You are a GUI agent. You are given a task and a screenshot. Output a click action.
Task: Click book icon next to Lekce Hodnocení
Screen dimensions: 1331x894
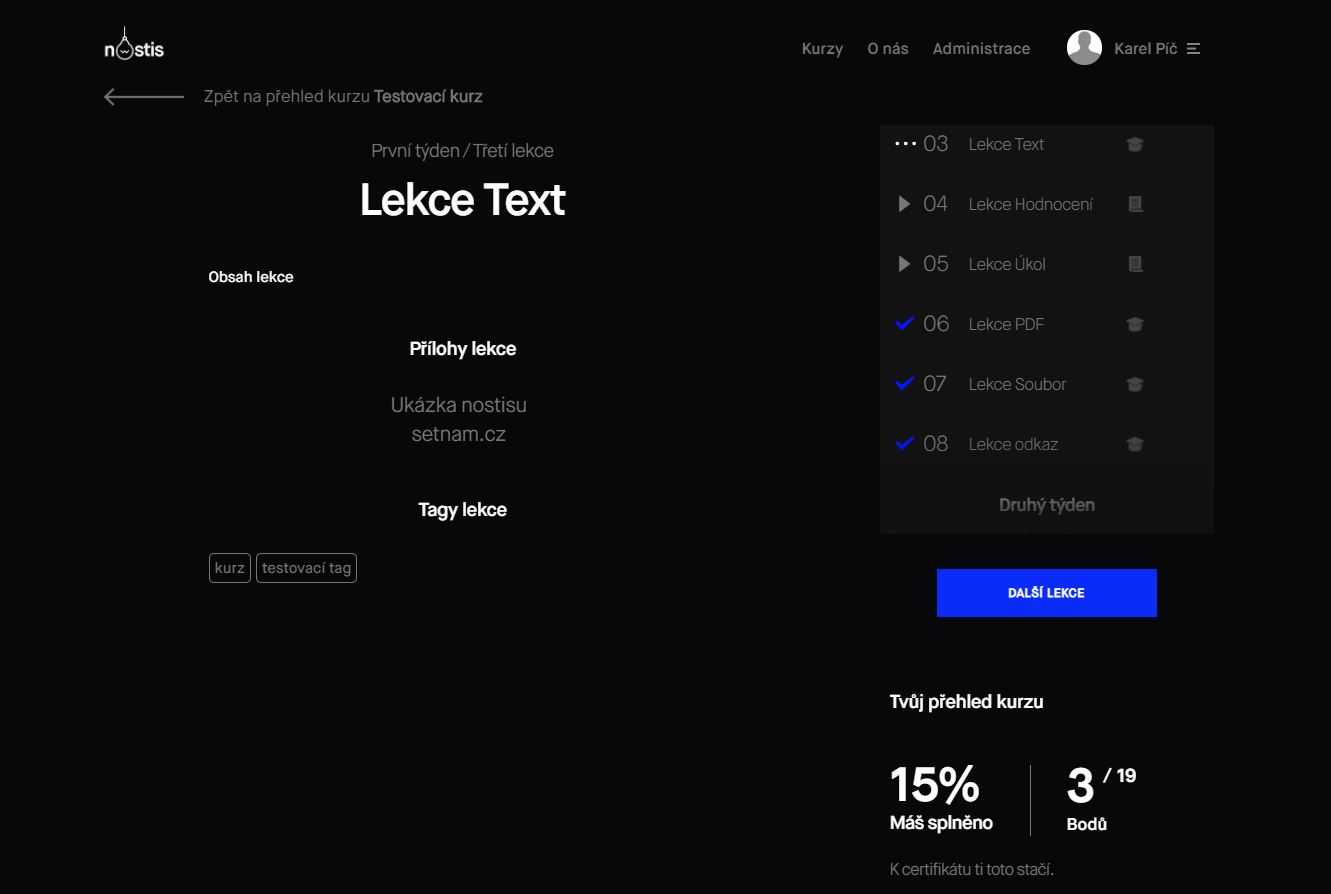tap(1134, 204)
